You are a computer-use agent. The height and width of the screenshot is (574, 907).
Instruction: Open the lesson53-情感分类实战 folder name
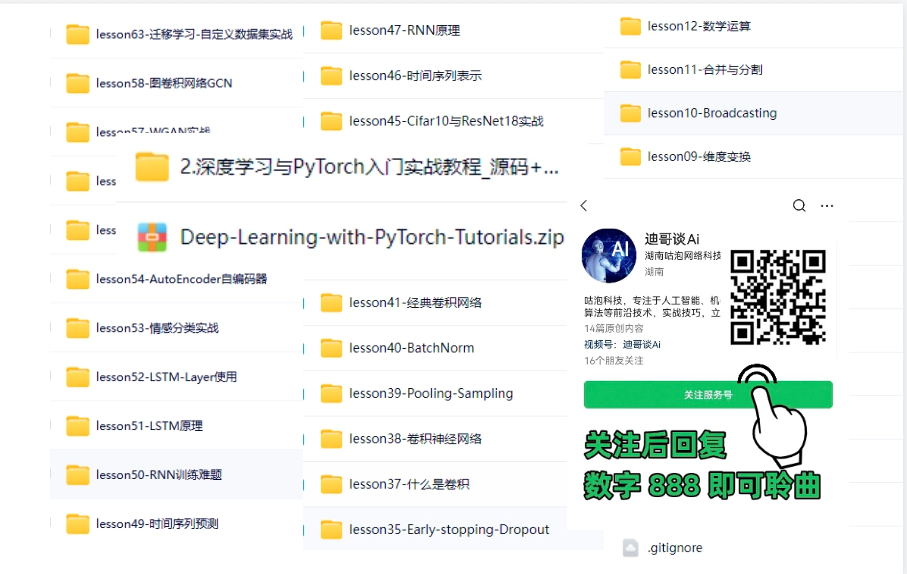(x=157, y=328)
